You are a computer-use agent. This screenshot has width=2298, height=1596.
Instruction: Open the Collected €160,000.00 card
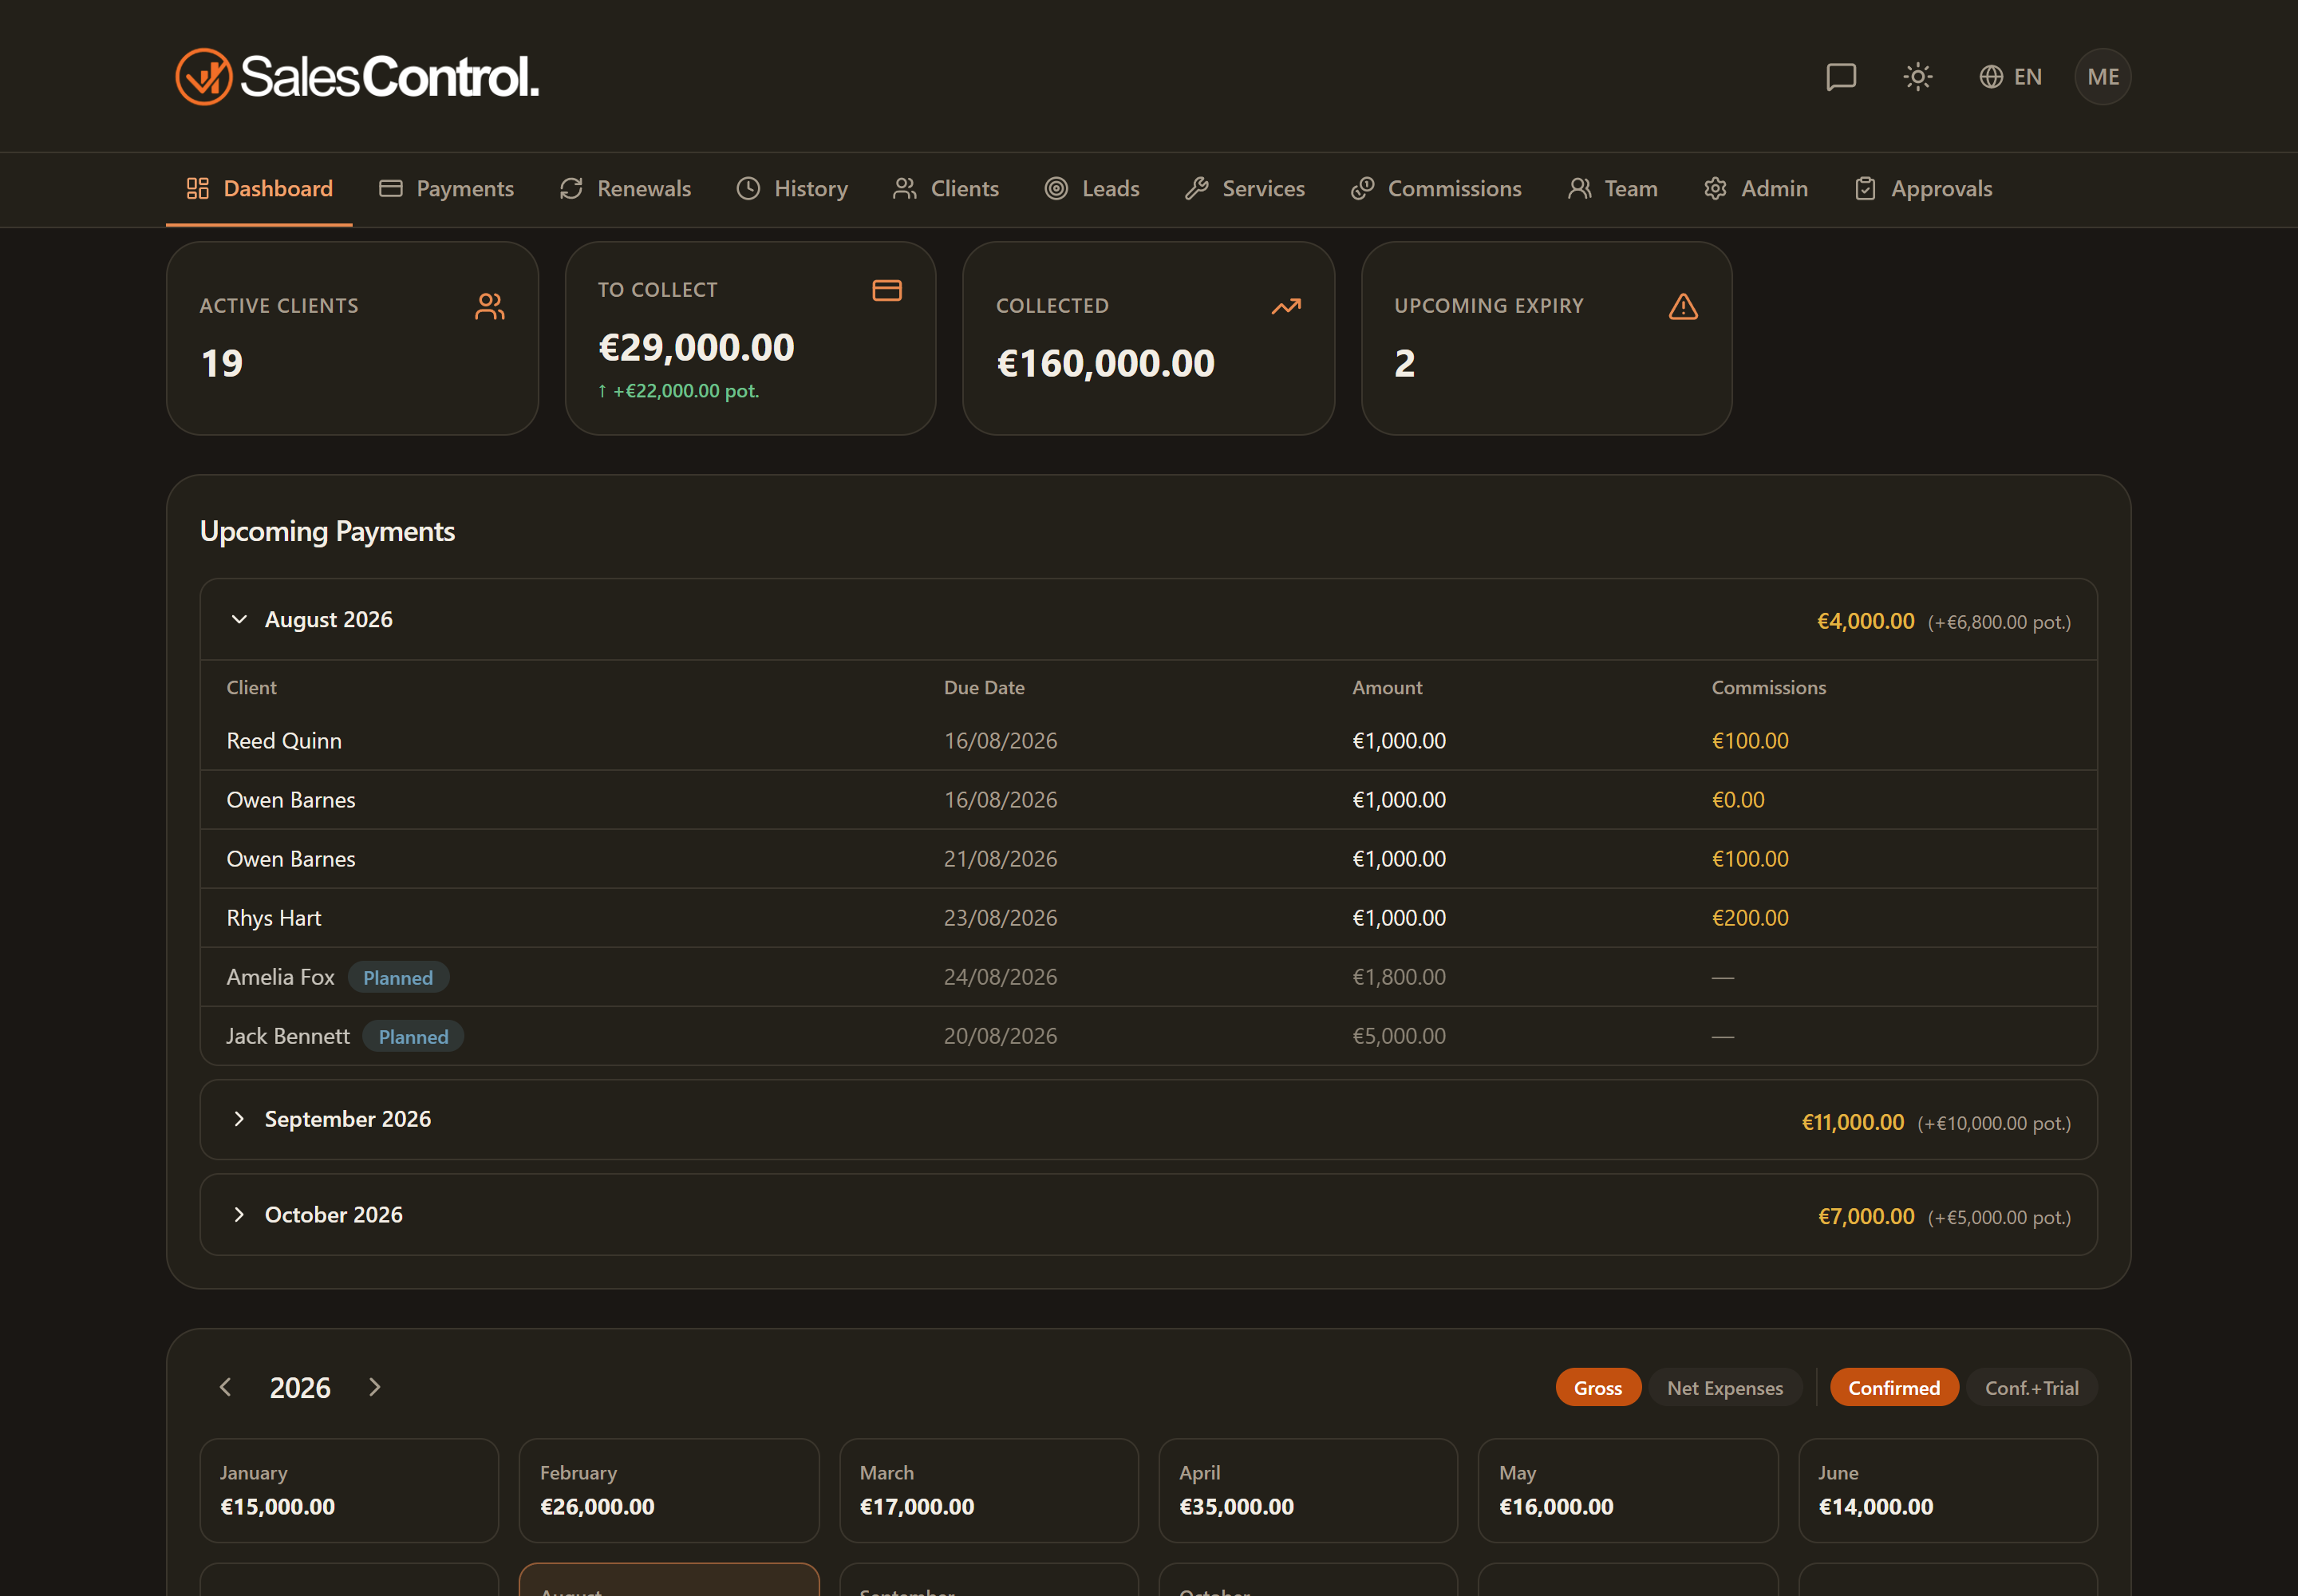pos(1148,338)
